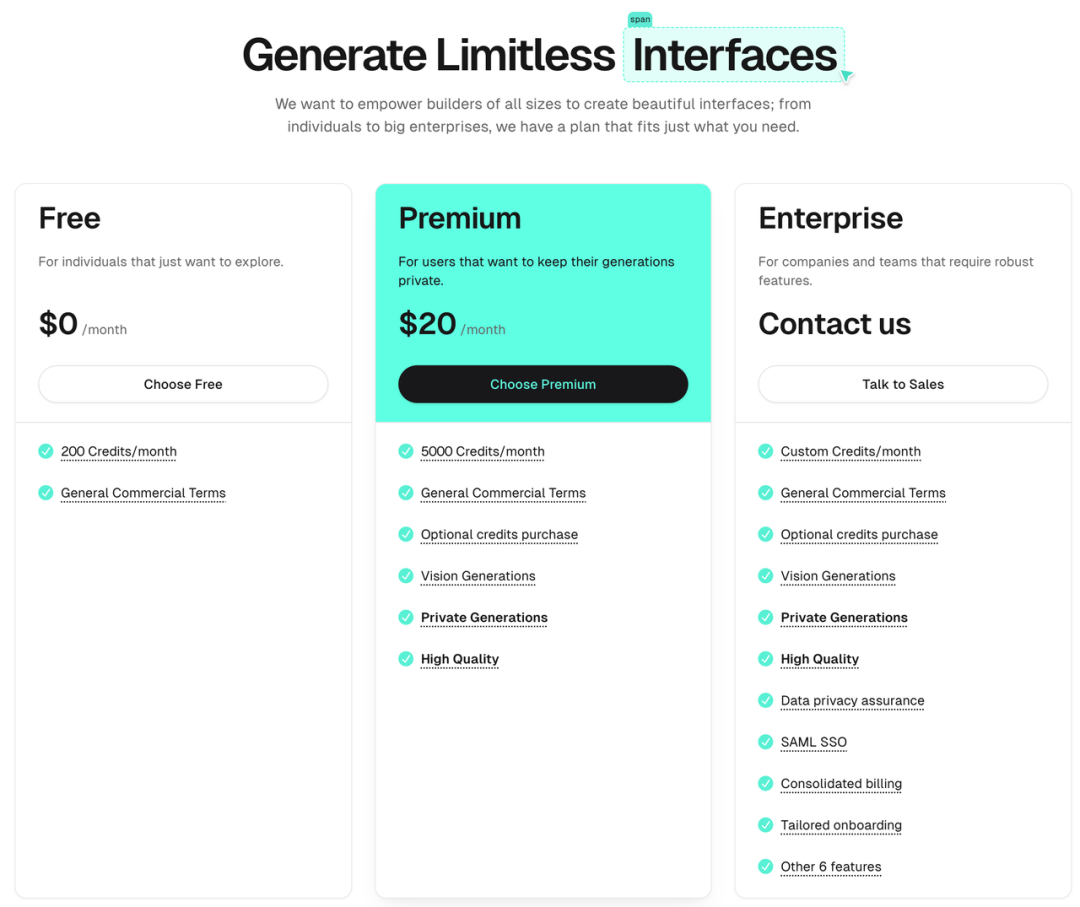Click the teal cursor arrow near Interfaces
1080x907 pixels.
pos(847,76)
